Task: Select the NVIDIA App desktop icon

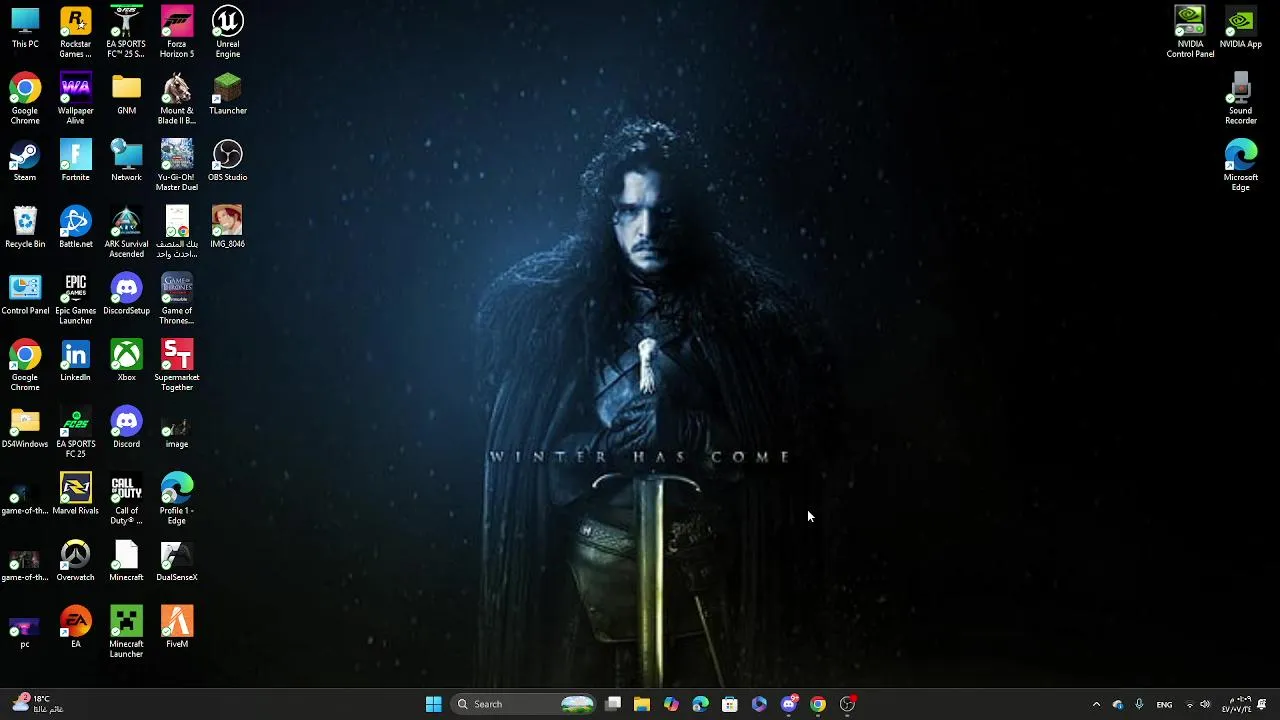Action: (x=1241, y=28)
